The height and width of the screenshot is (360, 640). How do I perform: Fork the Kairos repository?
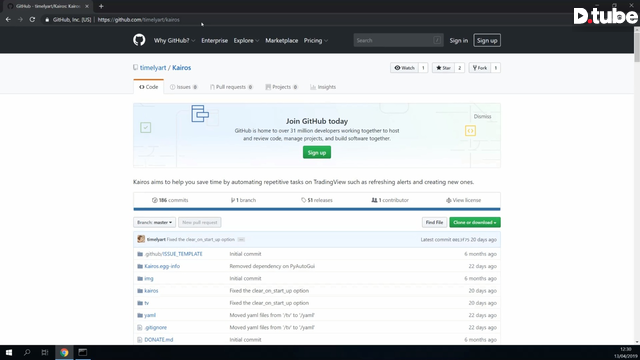(x=480, y=68)
